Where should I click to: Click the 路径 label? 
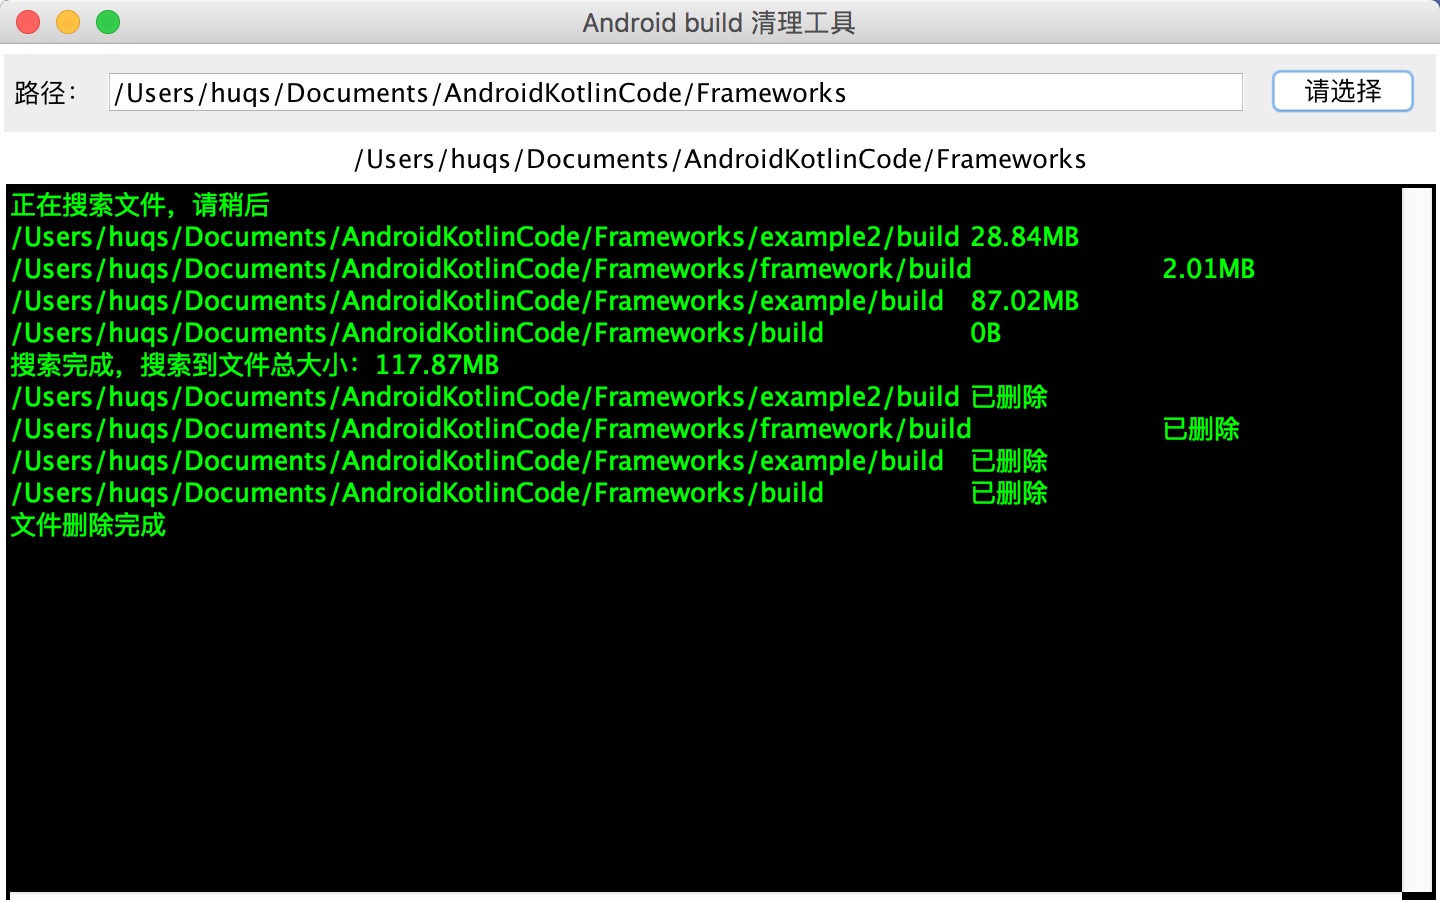[x=45, y=93]
